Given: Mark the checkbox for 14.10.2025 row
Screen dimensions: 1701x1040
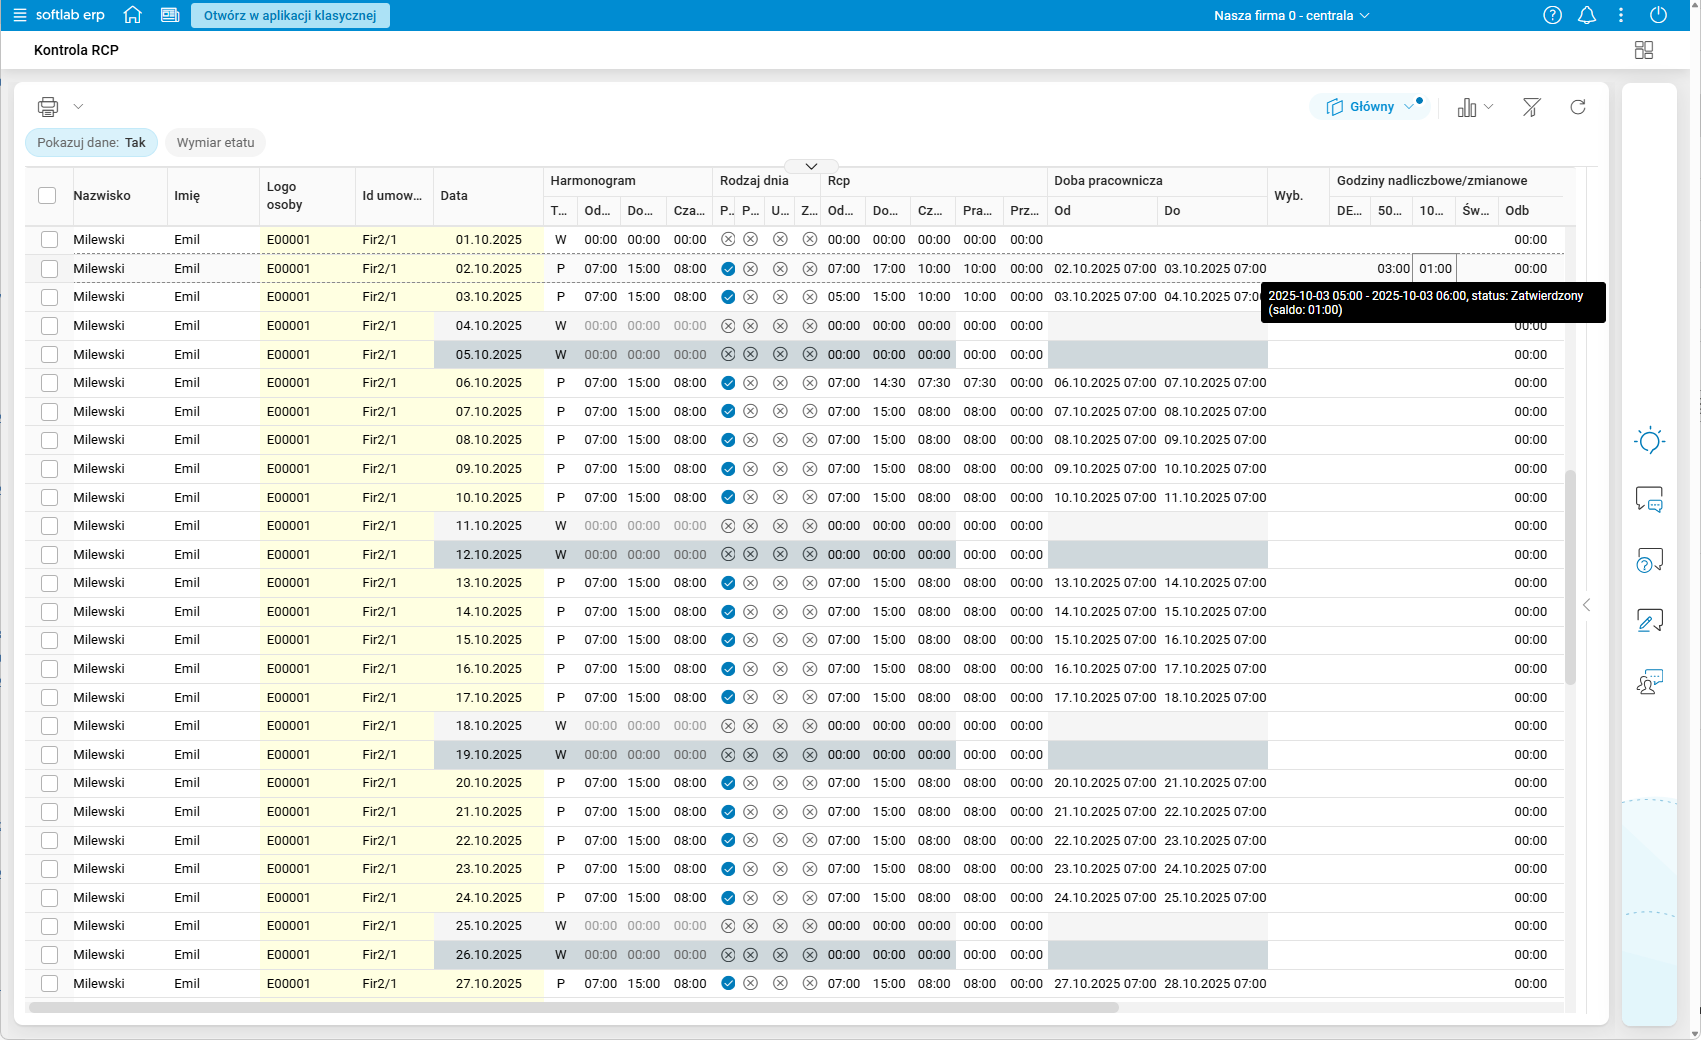Looking at the screenshot, I should 50,612.
